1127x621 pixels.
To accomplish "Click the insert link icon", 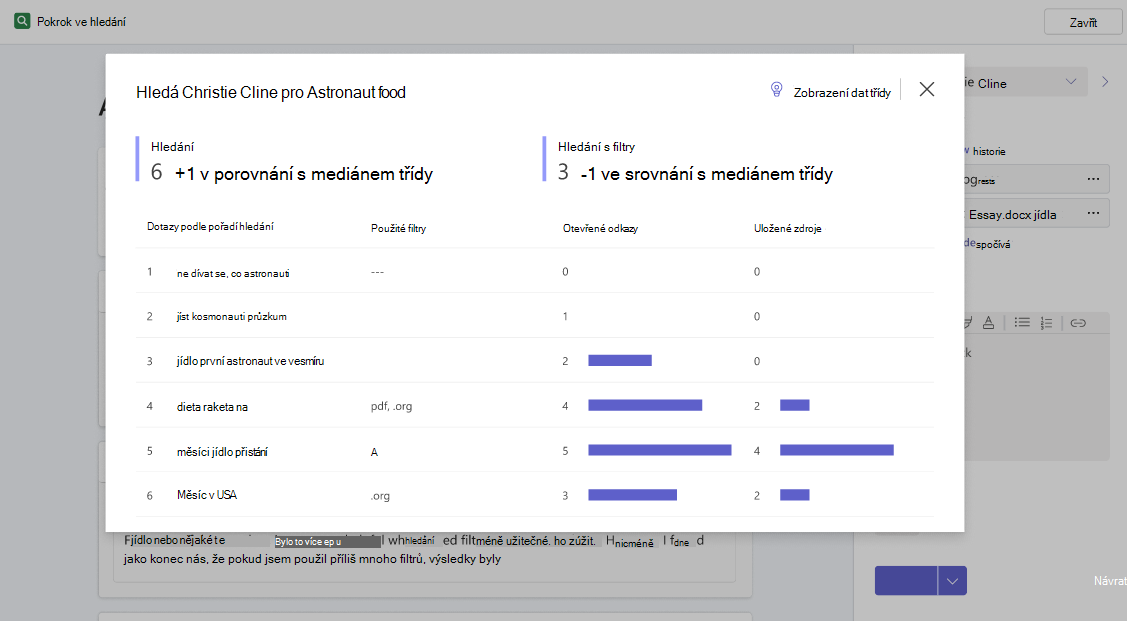I will click(x=1077, y=323).
